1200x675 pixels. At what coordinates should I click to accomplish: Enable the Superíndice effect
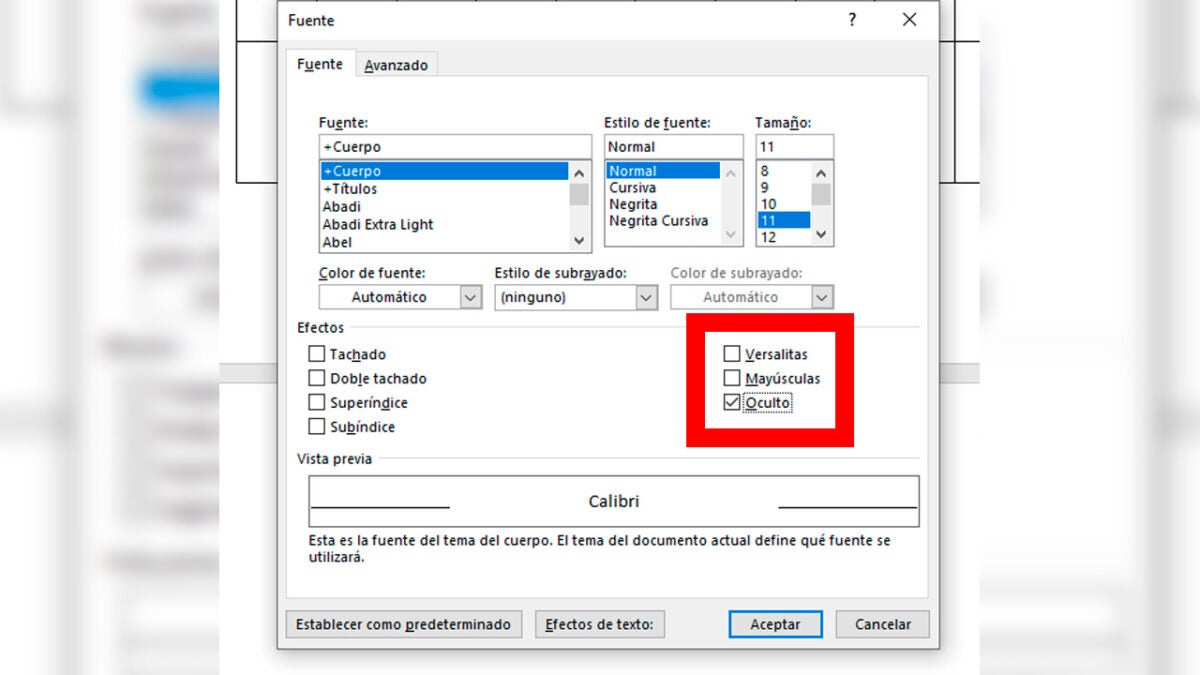pyautogui.click(x=317, y=403)
